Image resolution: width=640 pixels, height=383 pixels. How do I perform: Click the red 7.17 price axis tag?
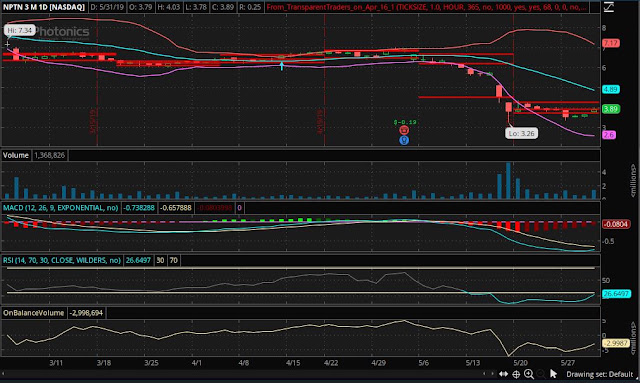coord(611,43)
